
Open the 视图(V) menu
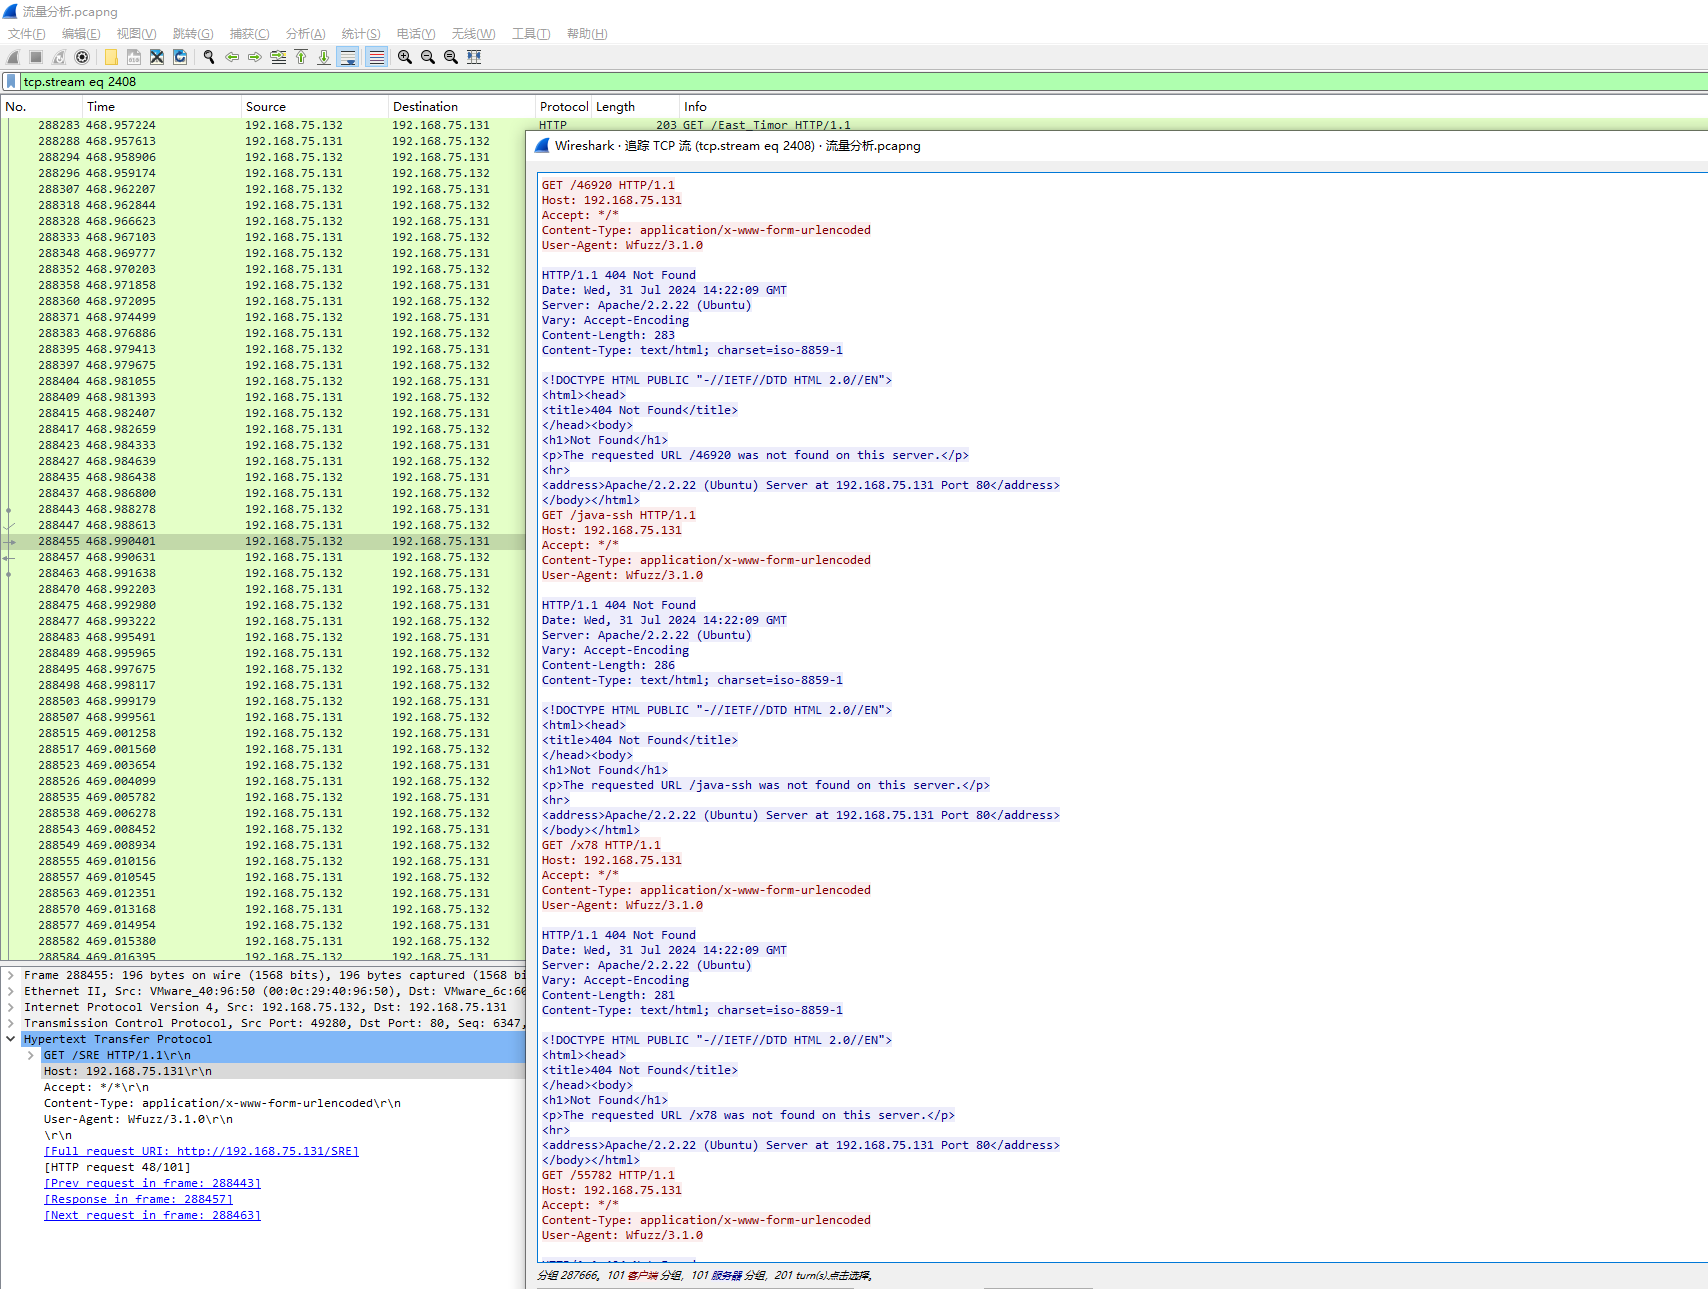(137, 34)
